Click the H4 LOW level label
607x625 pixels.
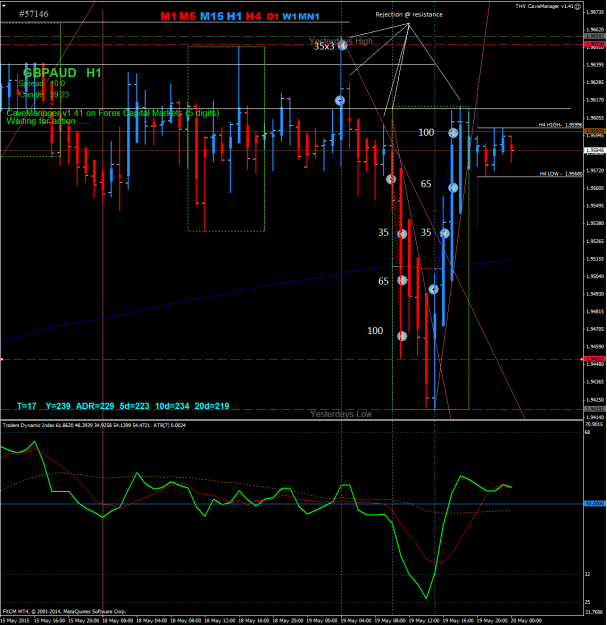click(561, 174)
